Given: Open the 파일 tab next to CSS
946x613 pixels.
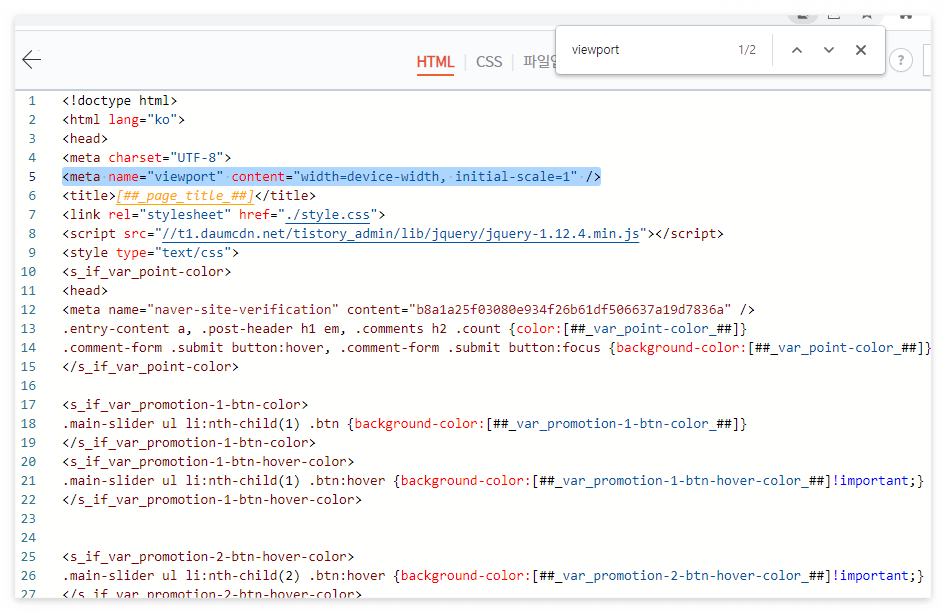Looking at the screenshot, I should click(x=539, y=62).
